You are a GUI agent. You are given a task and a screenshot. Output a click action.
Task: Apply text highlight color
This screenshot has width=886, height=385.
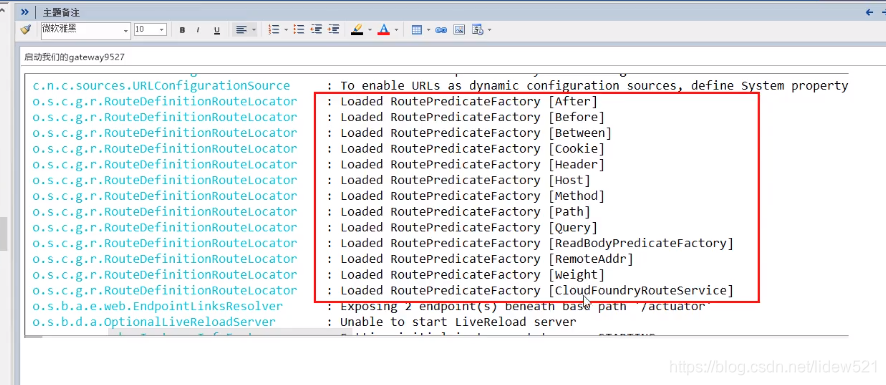pyautogui.click(x=357, y=30)
